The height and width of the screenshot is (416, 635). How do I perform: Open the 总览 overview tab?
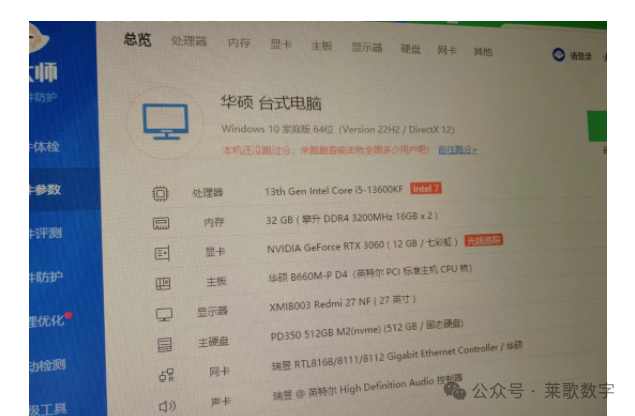pos(137,39)
